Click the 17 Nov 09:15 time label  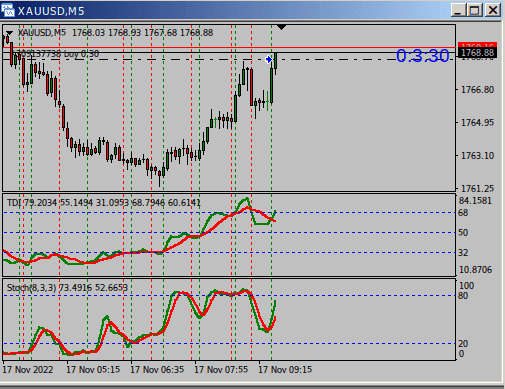285,370
